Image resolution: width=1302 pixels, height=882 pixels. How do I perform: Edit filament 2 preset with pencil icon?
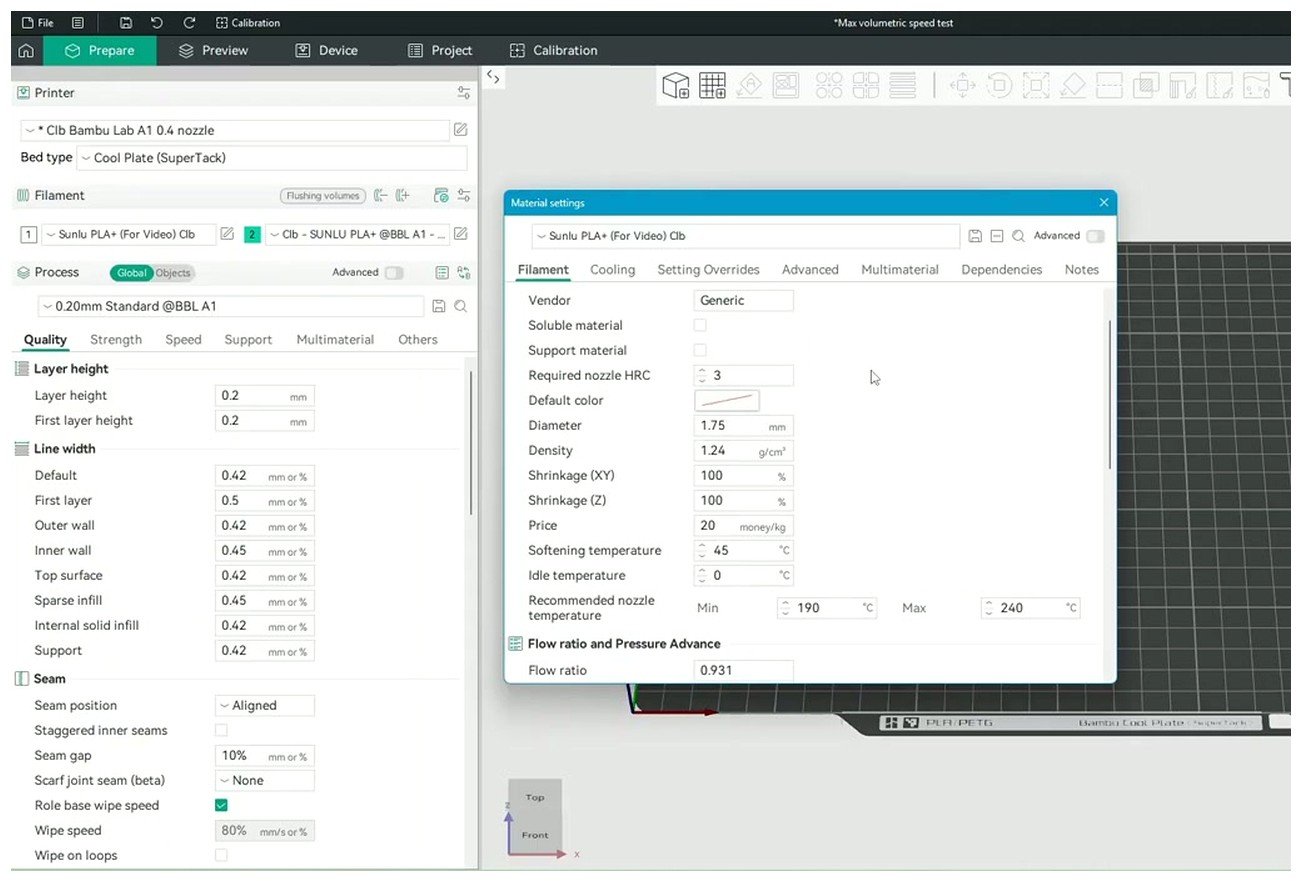[460, 234]
